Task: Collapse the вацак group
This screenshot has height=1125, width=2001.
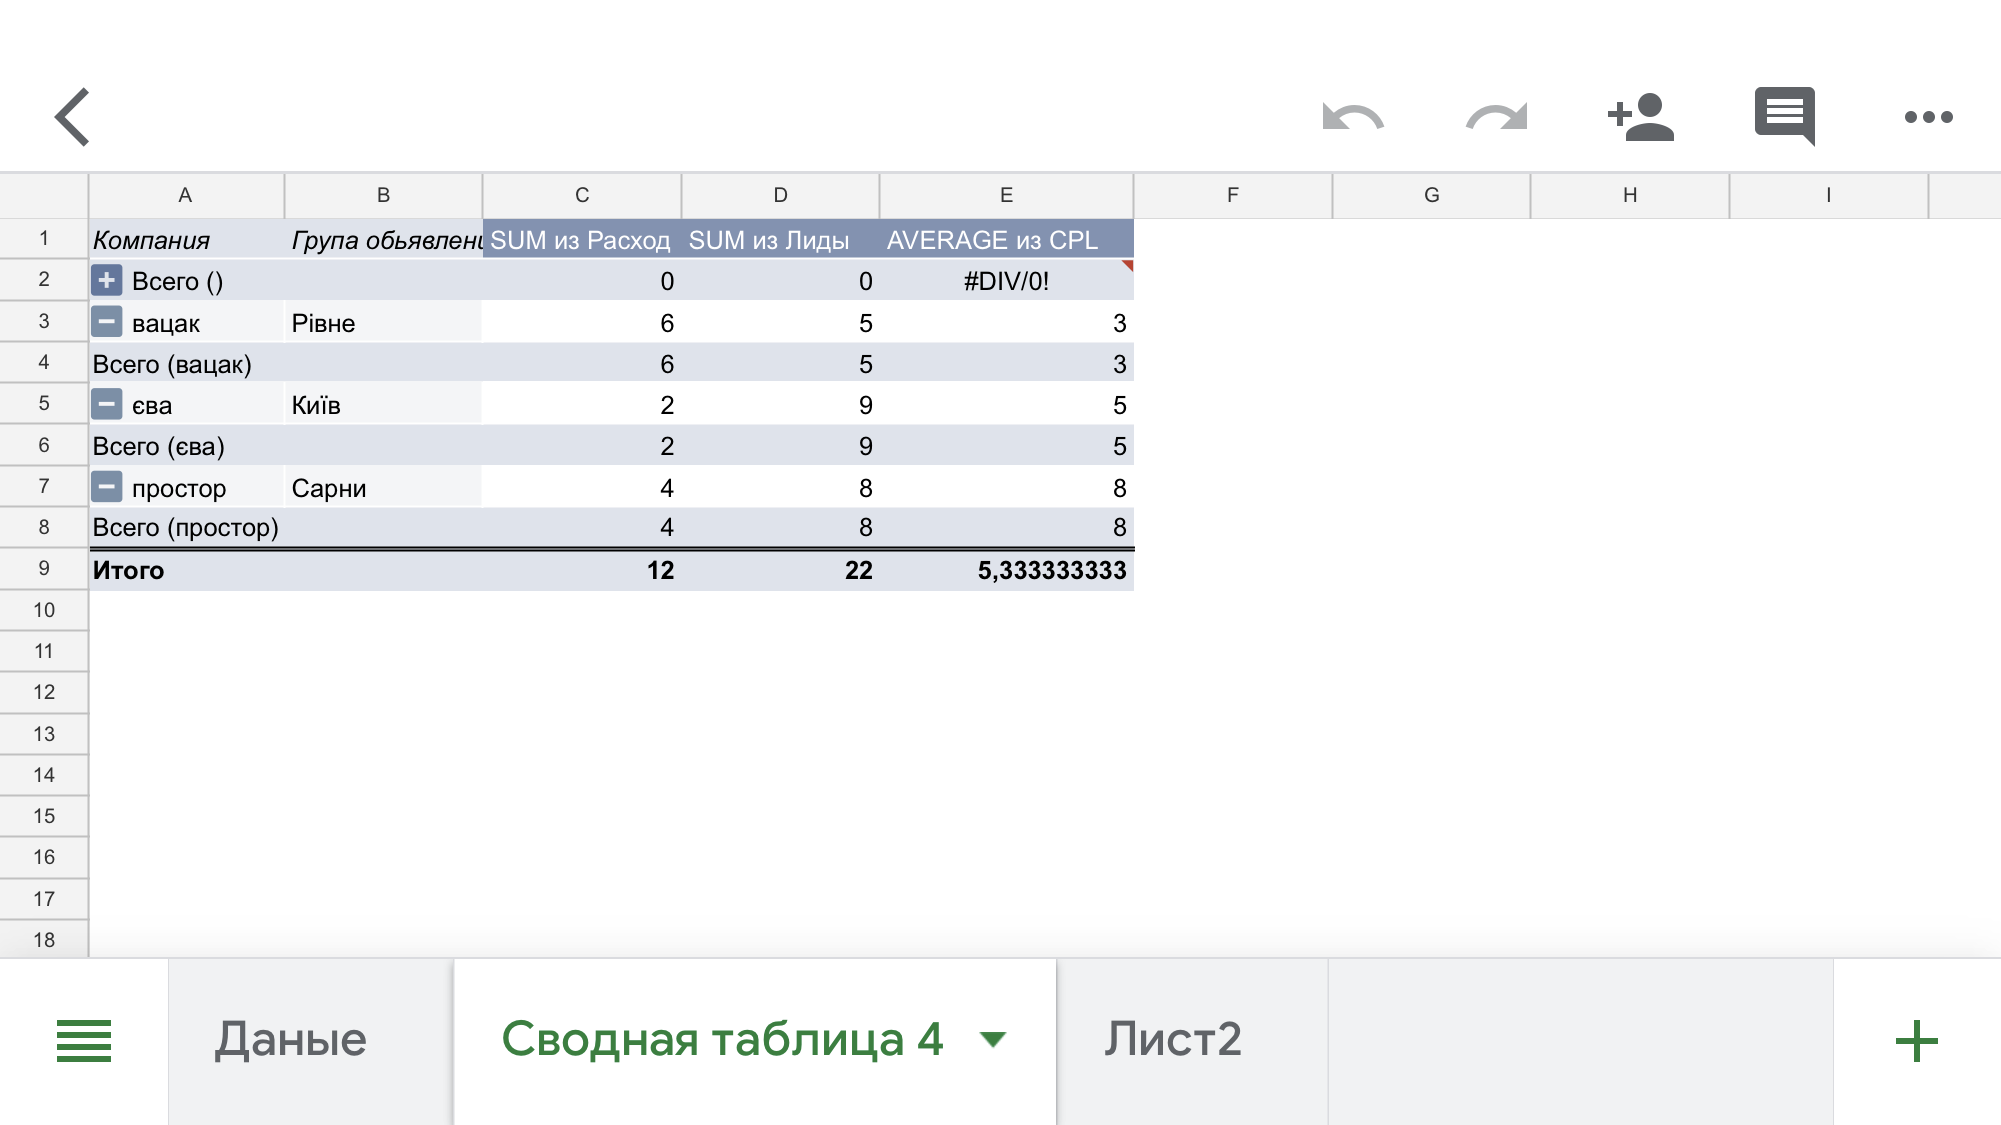Action: [x=107, y=322]
